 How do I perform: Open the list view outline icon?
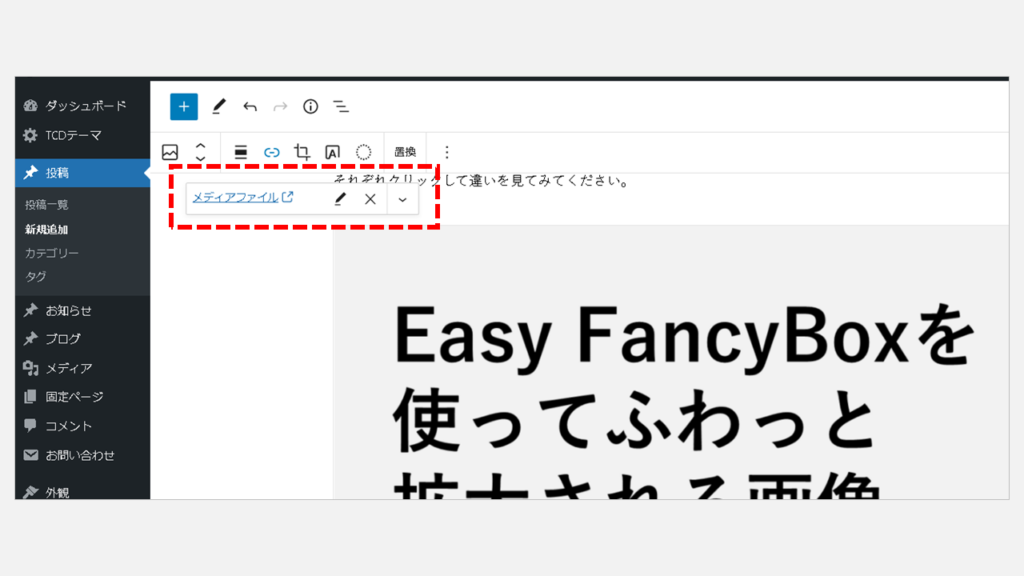tap(341, 106)
